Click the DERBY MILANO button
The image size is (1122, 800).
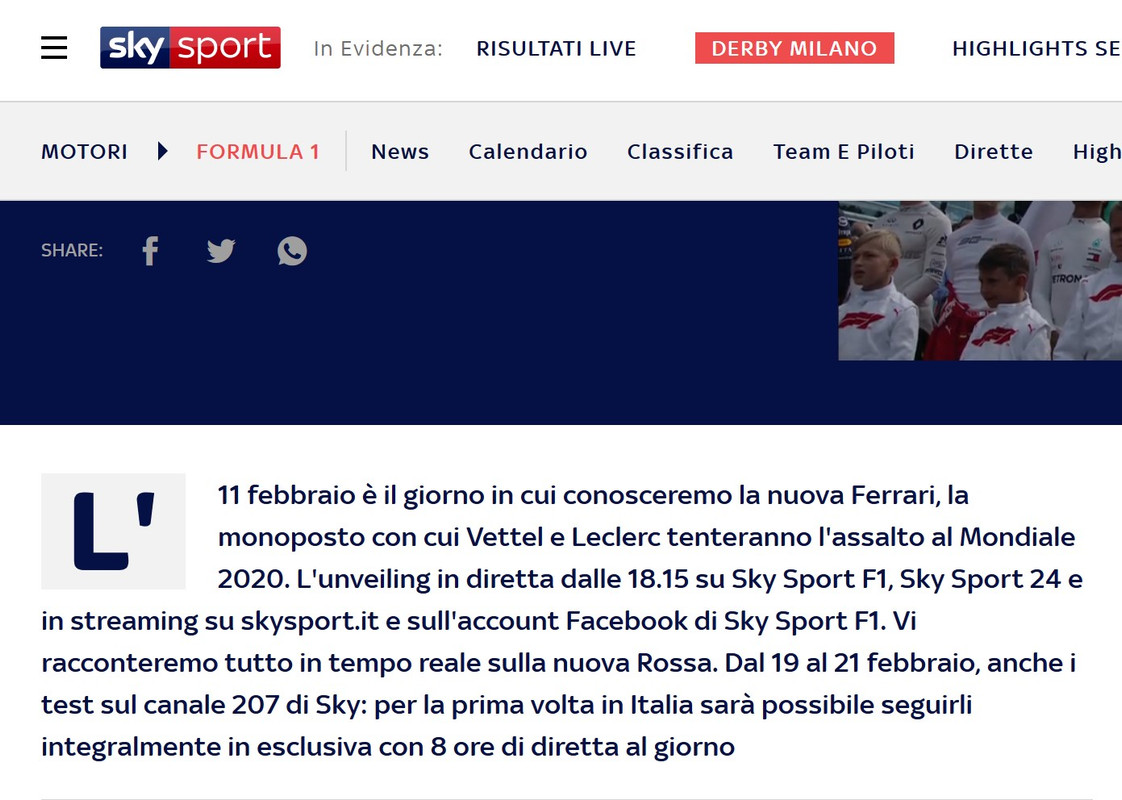(794, 48)
